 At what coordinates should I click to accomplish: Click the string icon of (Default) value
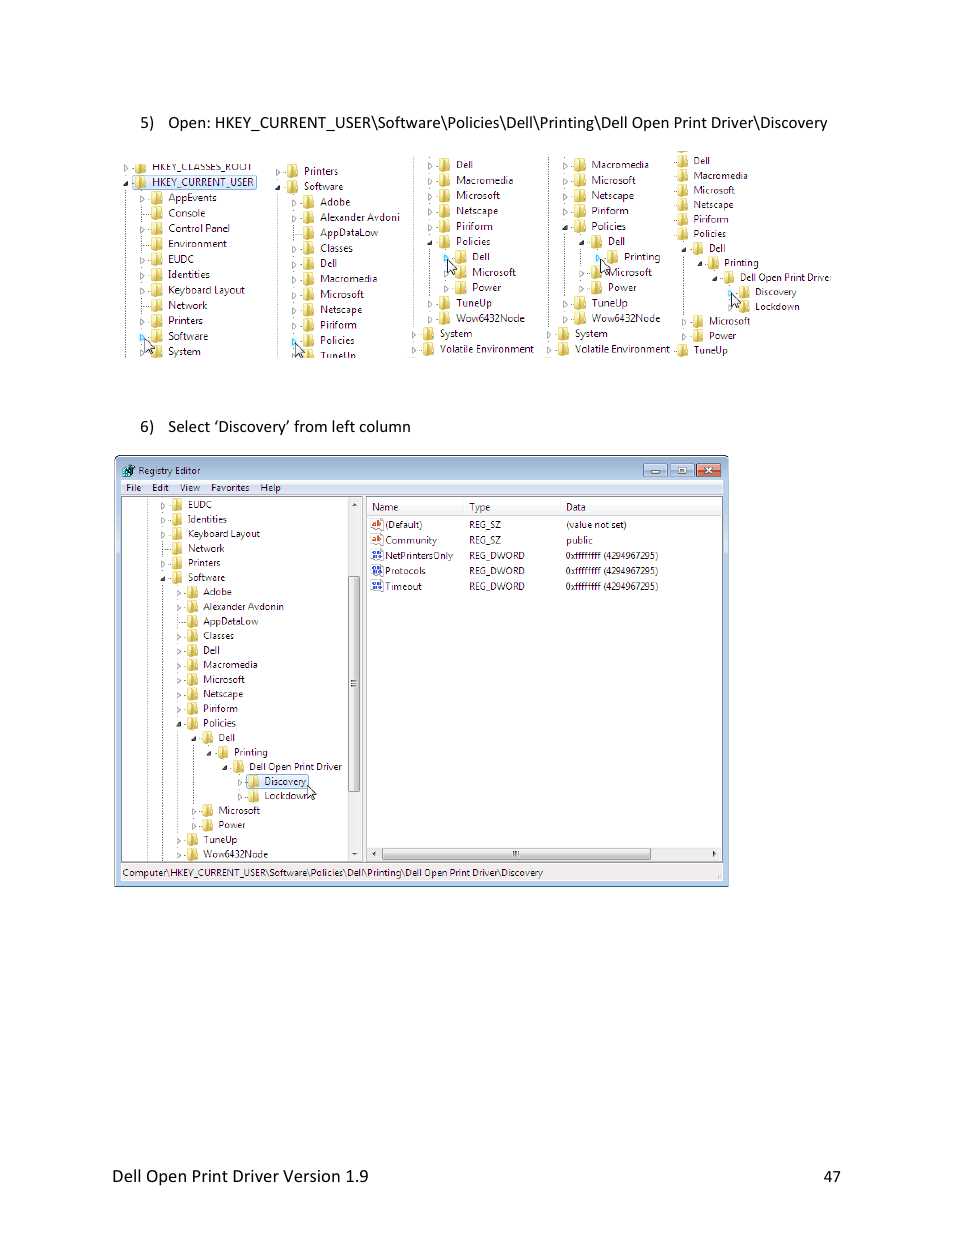(x=377, y=524)
